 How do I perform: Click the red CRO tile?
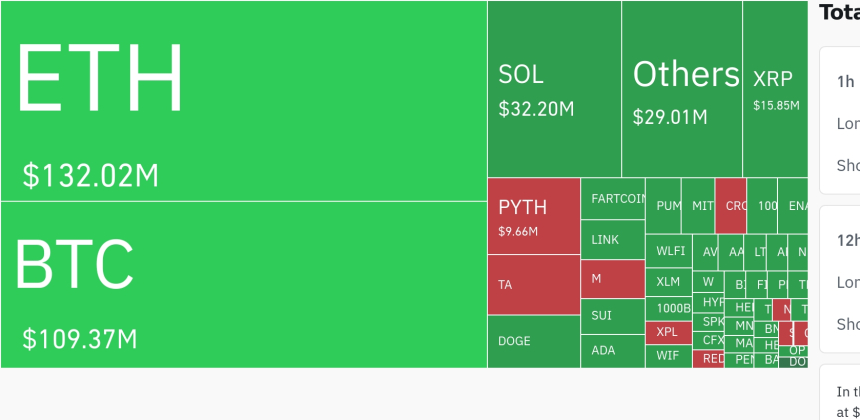coord(731,205)
